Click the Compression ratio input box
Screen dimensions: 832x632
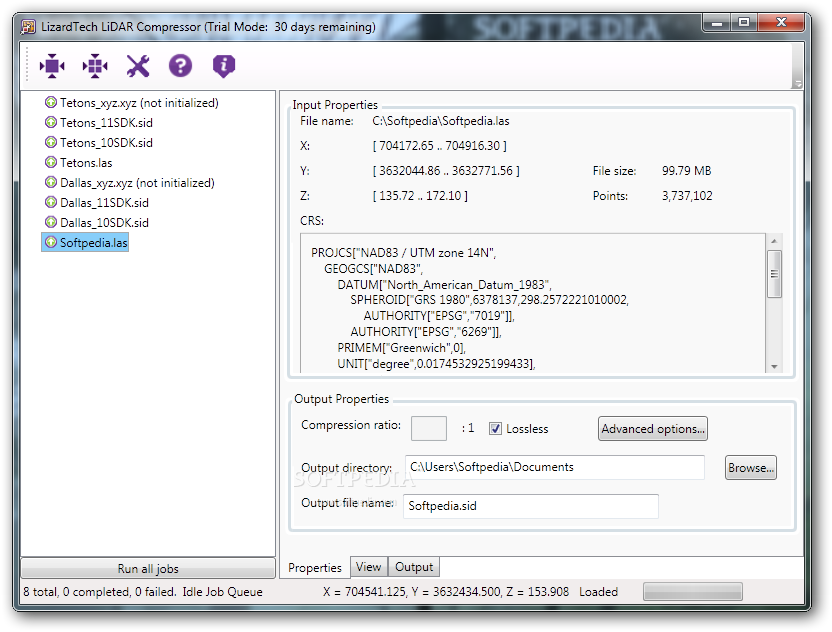pos(429,428)
